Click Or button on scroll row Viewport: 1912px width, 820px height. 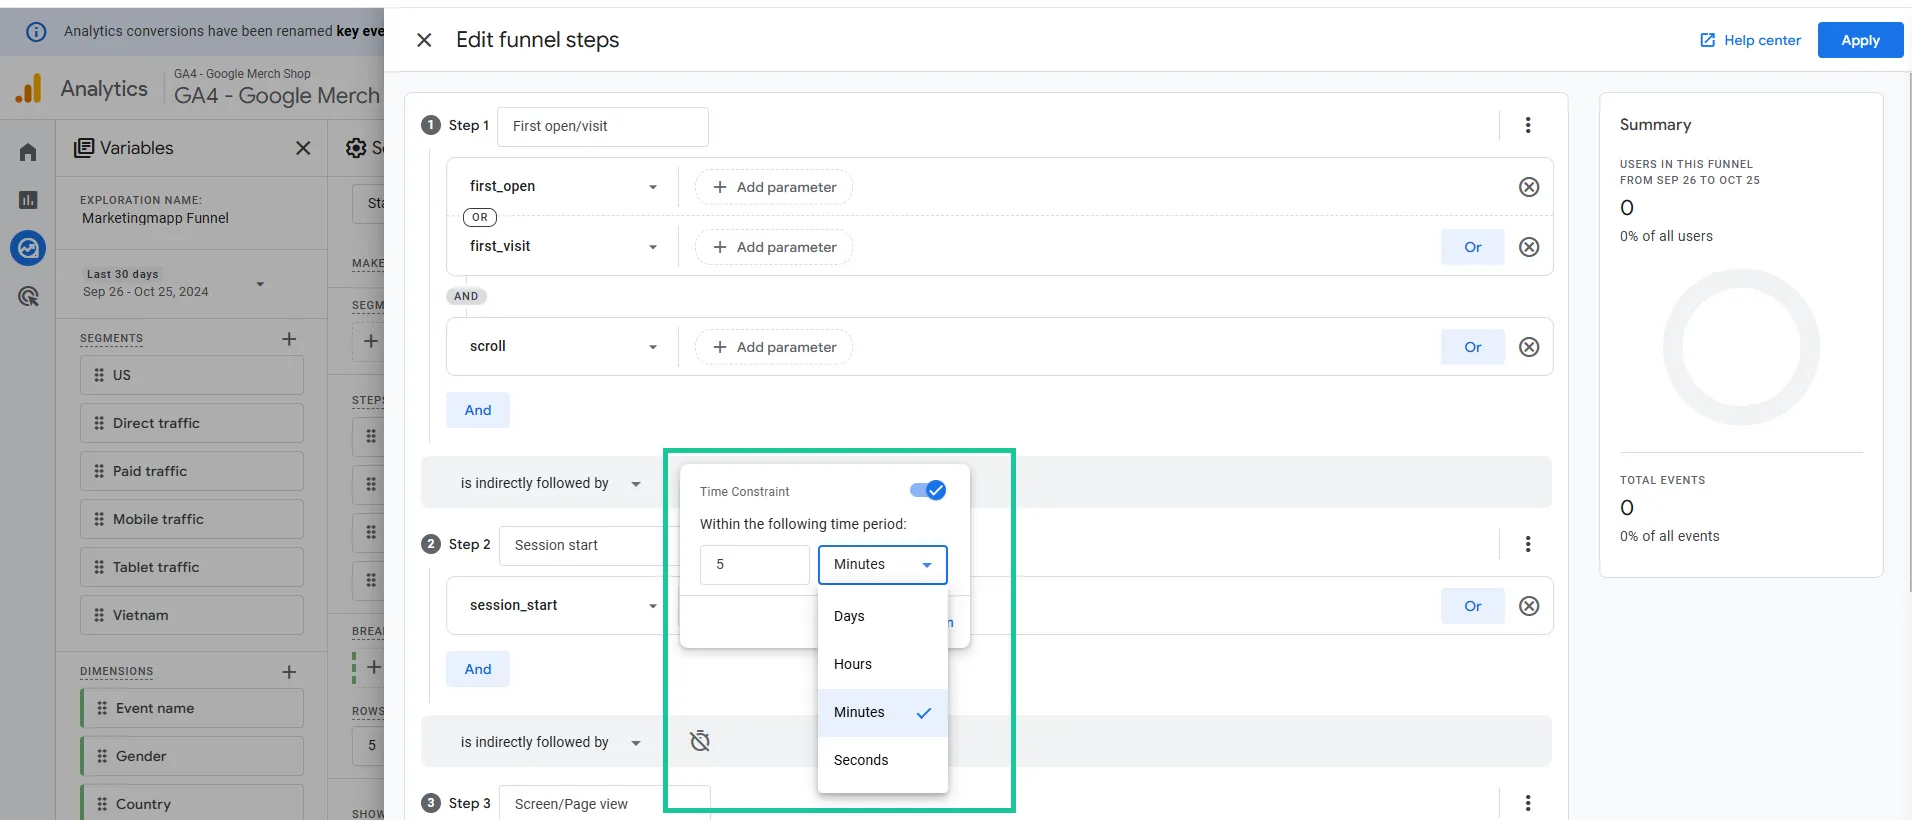point(1473,347)
